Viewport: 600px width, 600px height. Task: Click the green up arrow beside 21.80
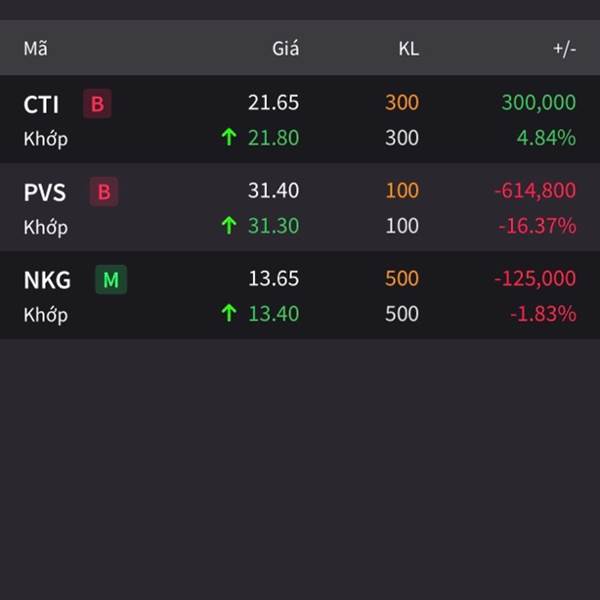pyautogui.click(x=229, y=137)
